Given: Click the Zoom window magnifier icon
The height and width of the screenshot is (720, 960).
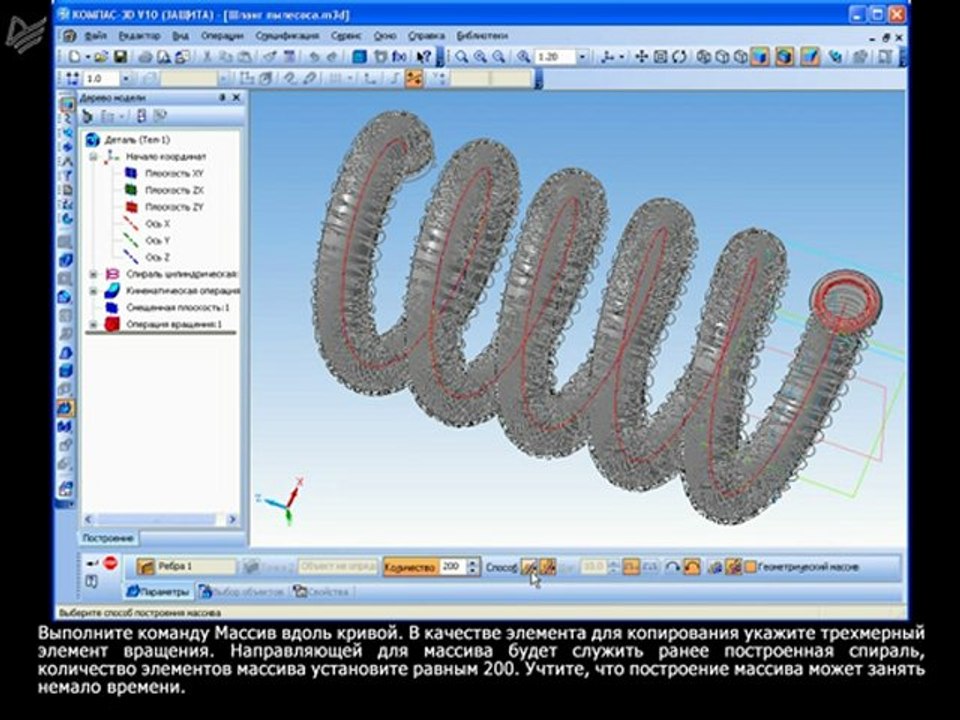Looking at the screenshot, I should click(461, 57).
